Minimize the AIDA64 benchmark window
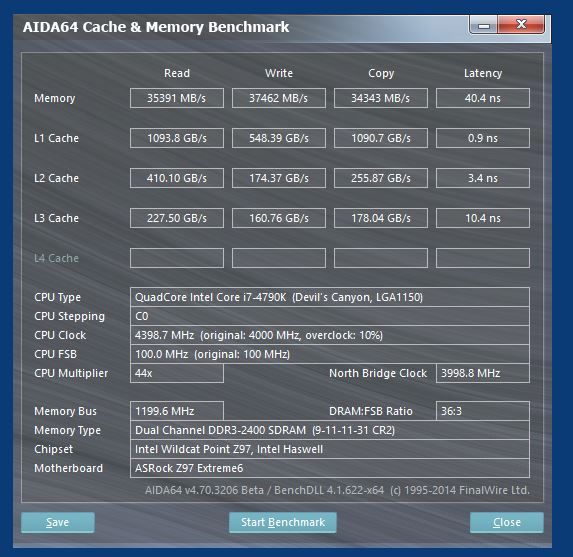The width and height of the screenshot is (573, 557). 483,25
